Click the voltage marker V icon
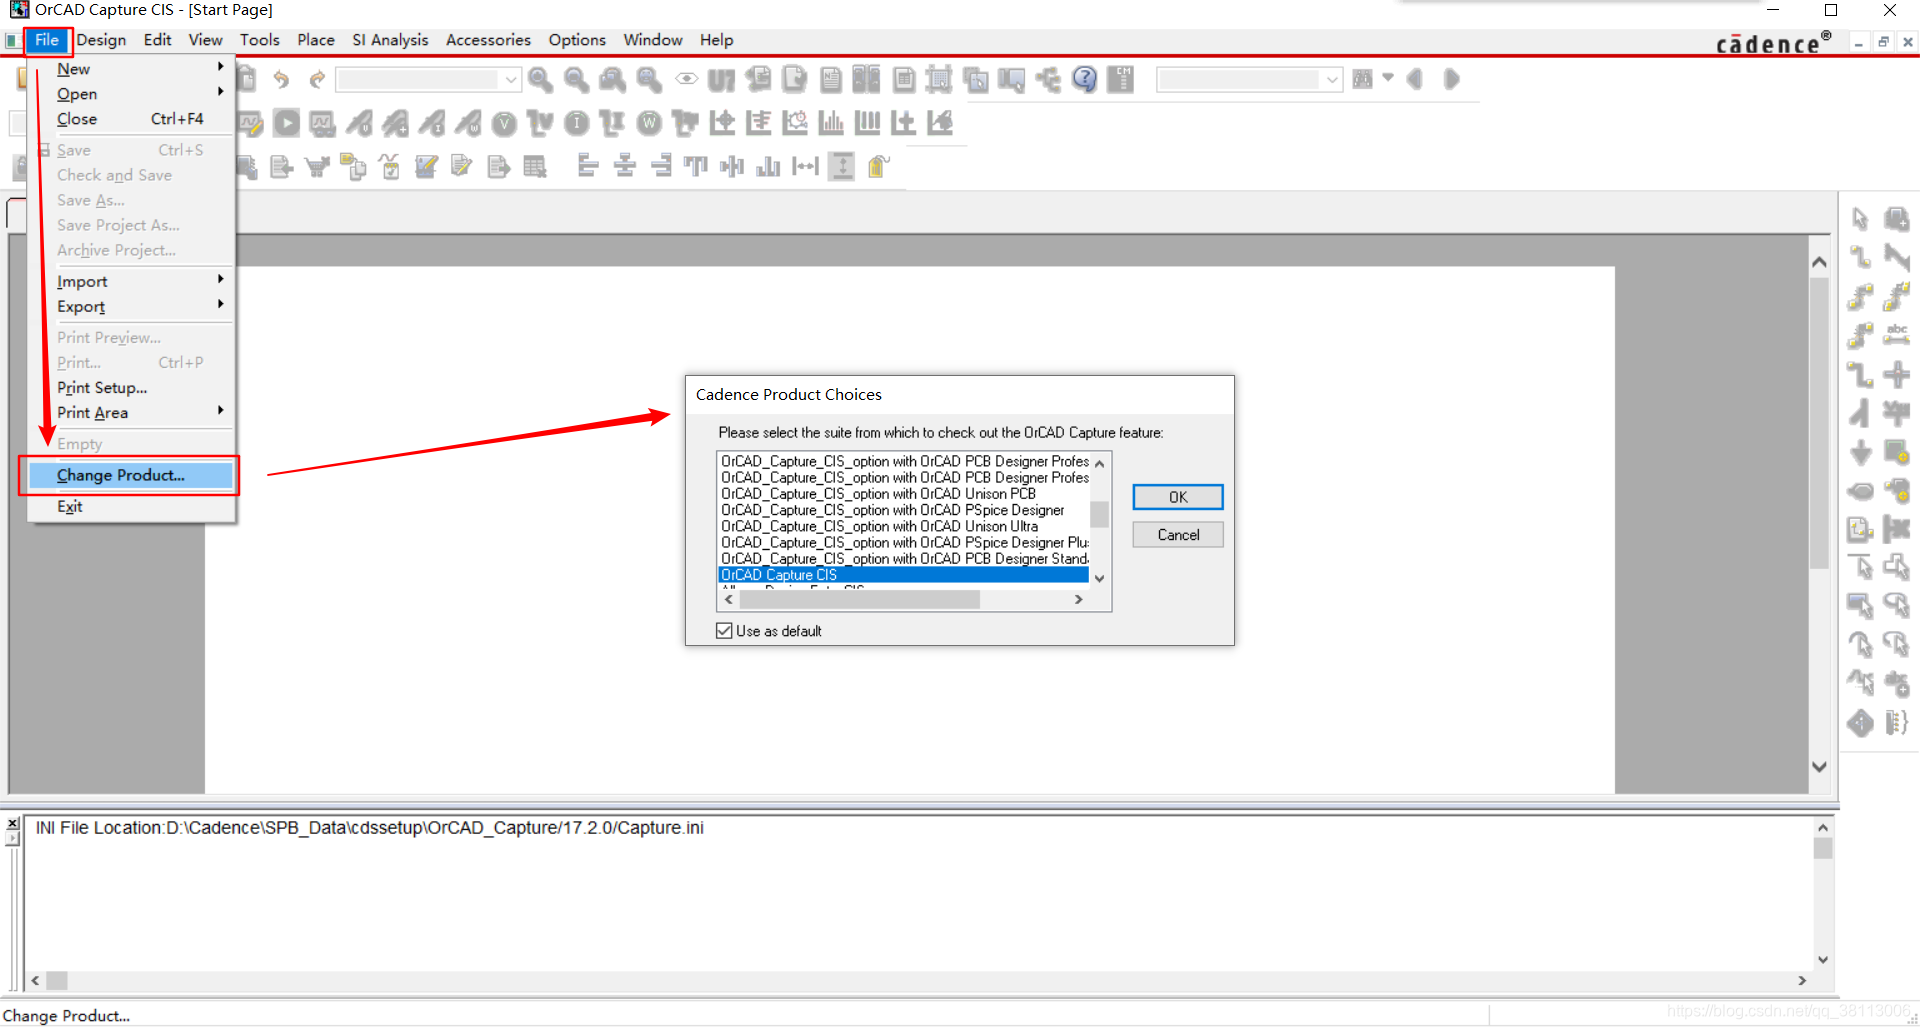This screenshot has height=1029, width=1920. (x=504, y=124)
